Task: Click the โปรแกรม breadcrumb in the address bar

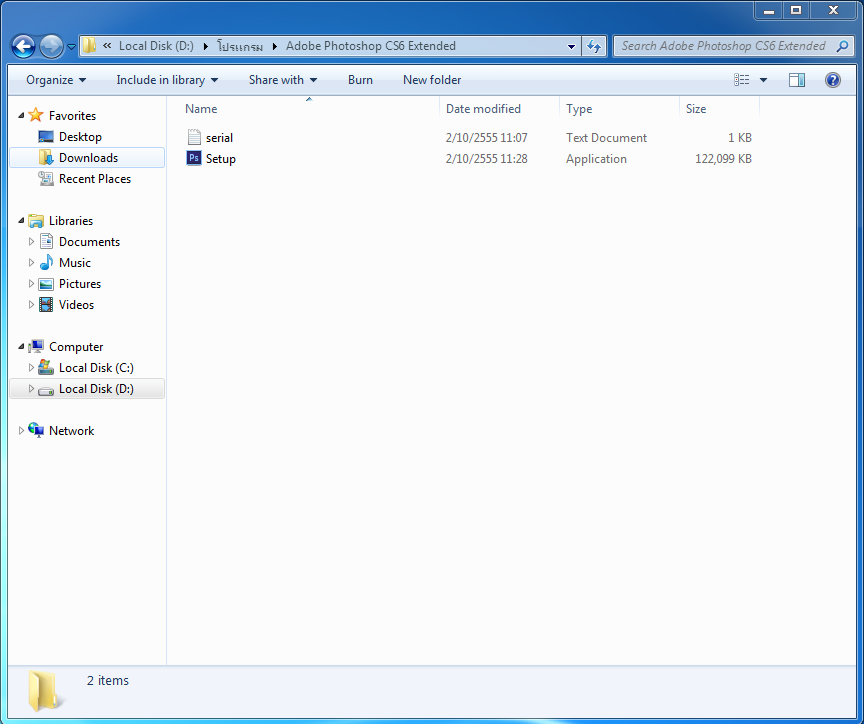Action: pyautogui.click(x=240, y=46)
